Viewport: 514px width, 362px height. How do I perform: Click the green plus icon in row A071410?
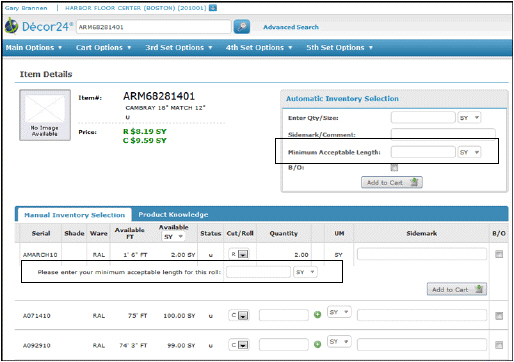tap(317, 314)
